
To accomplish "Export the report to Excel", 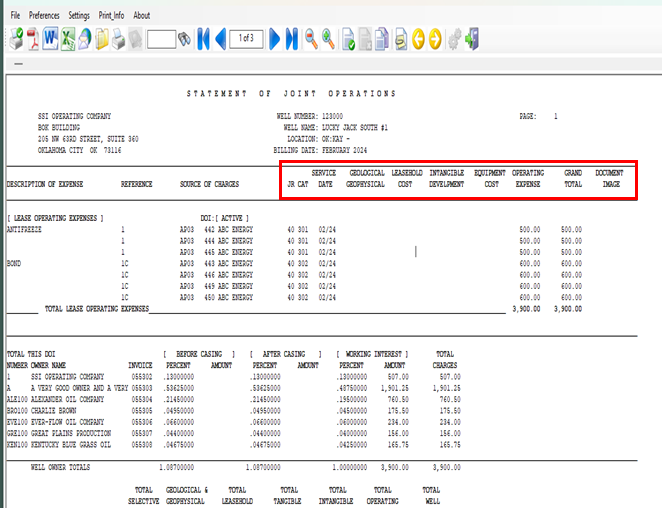I will [68, 39].
